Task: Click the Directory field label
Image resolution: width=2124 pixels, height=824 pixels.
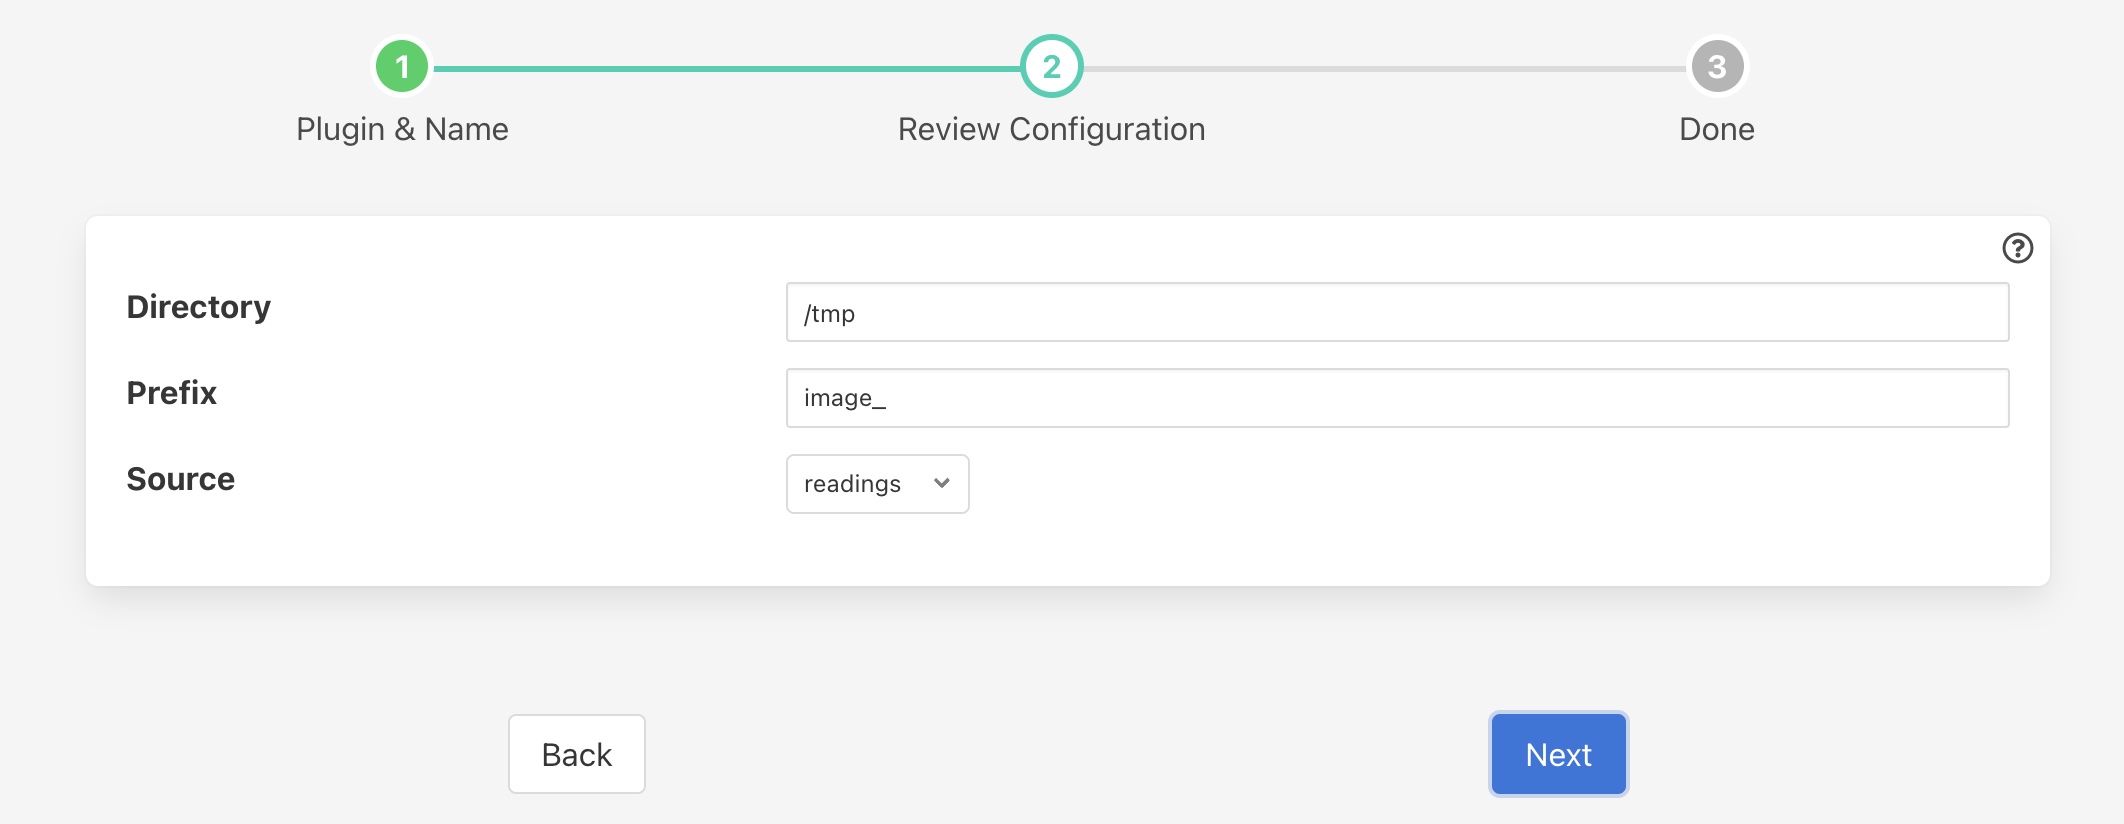Action: click(198, 307)
